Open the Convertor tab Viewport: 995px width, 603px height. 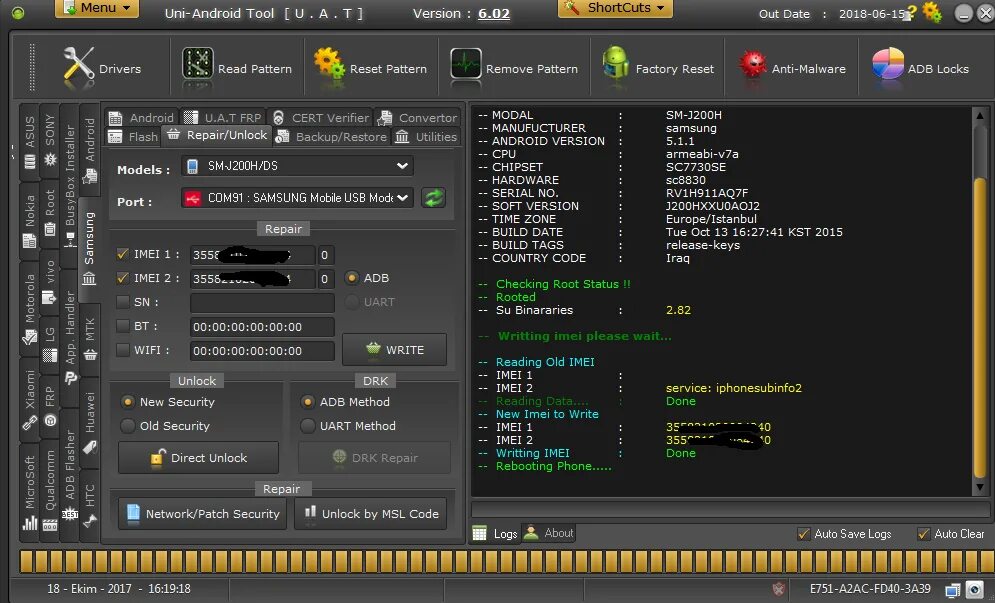pos(417,117)
